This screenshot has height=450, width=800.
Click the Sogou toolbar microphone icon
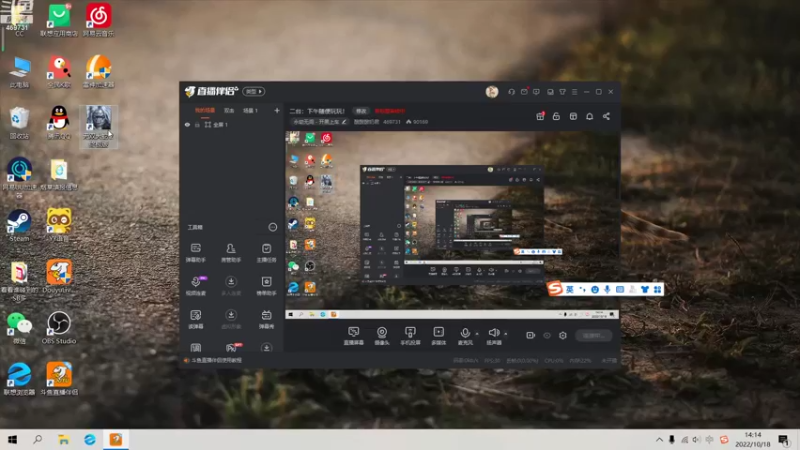[607, 289]
